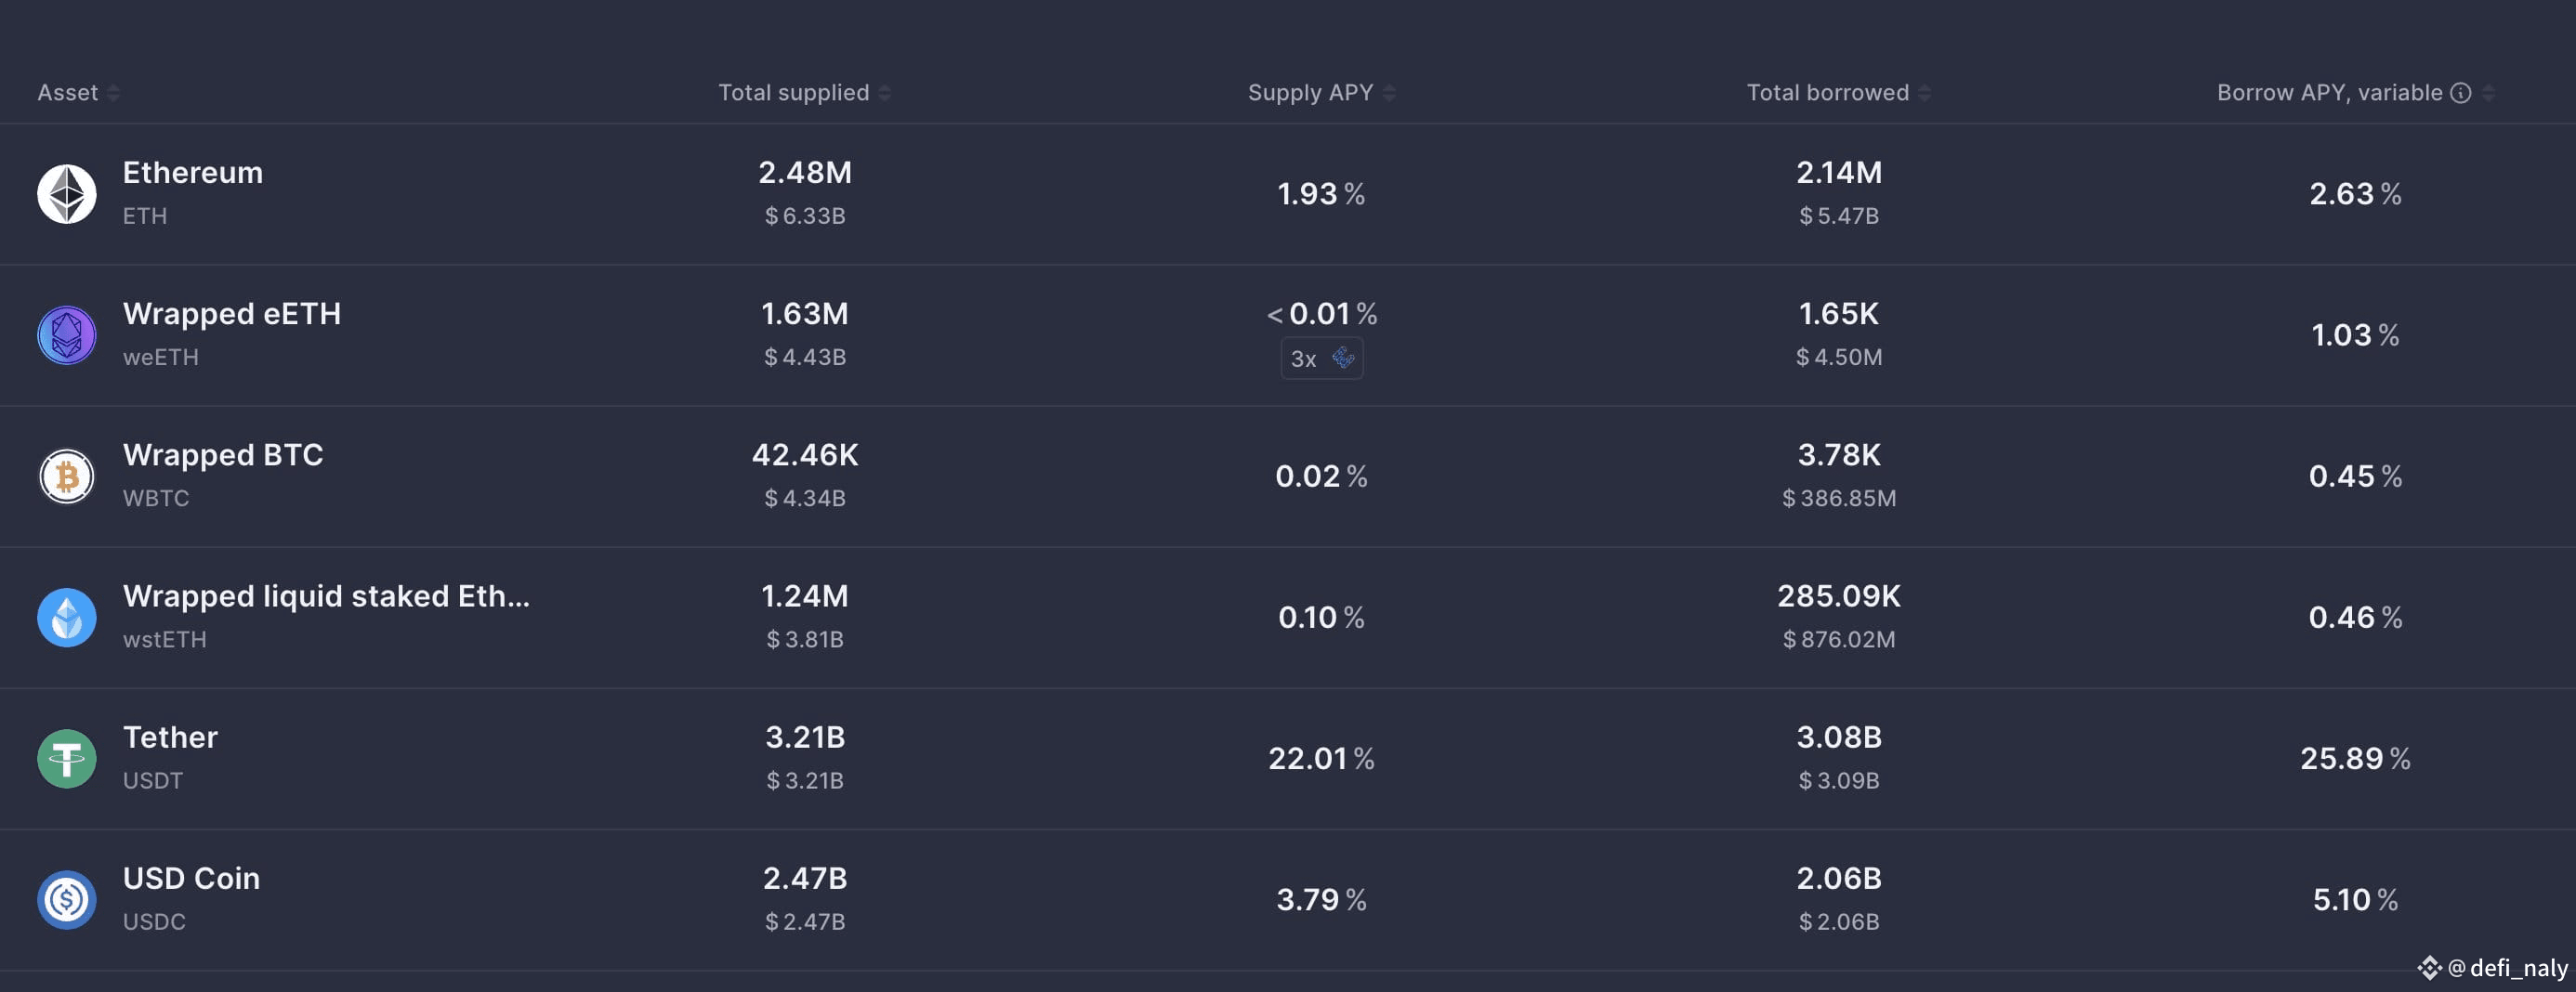
Task: Click the Wrapped eETH token icon
Action: pos(67,335)
